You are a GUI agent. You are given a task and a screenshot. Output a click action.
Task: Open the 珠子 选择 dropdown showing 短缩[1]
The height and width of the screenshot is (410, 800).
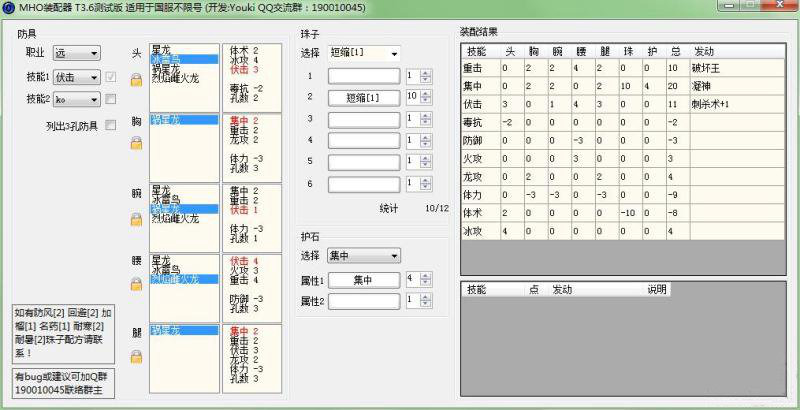[364, 53]
